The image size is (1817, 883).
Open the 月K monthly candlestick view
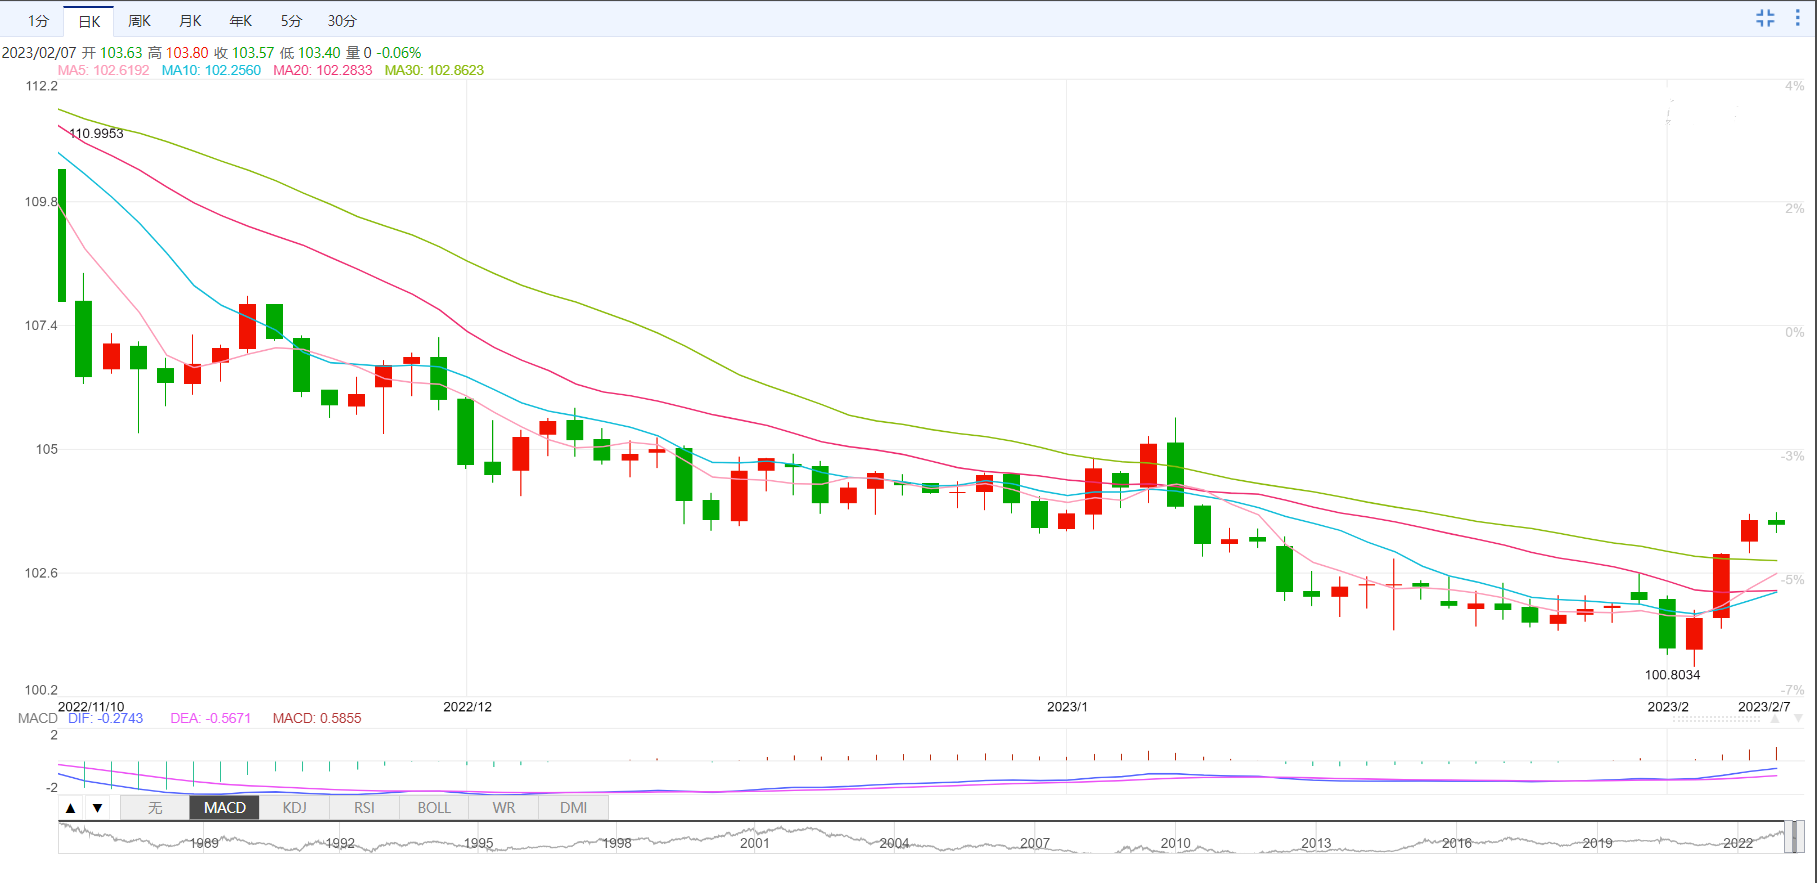point(190,21)
